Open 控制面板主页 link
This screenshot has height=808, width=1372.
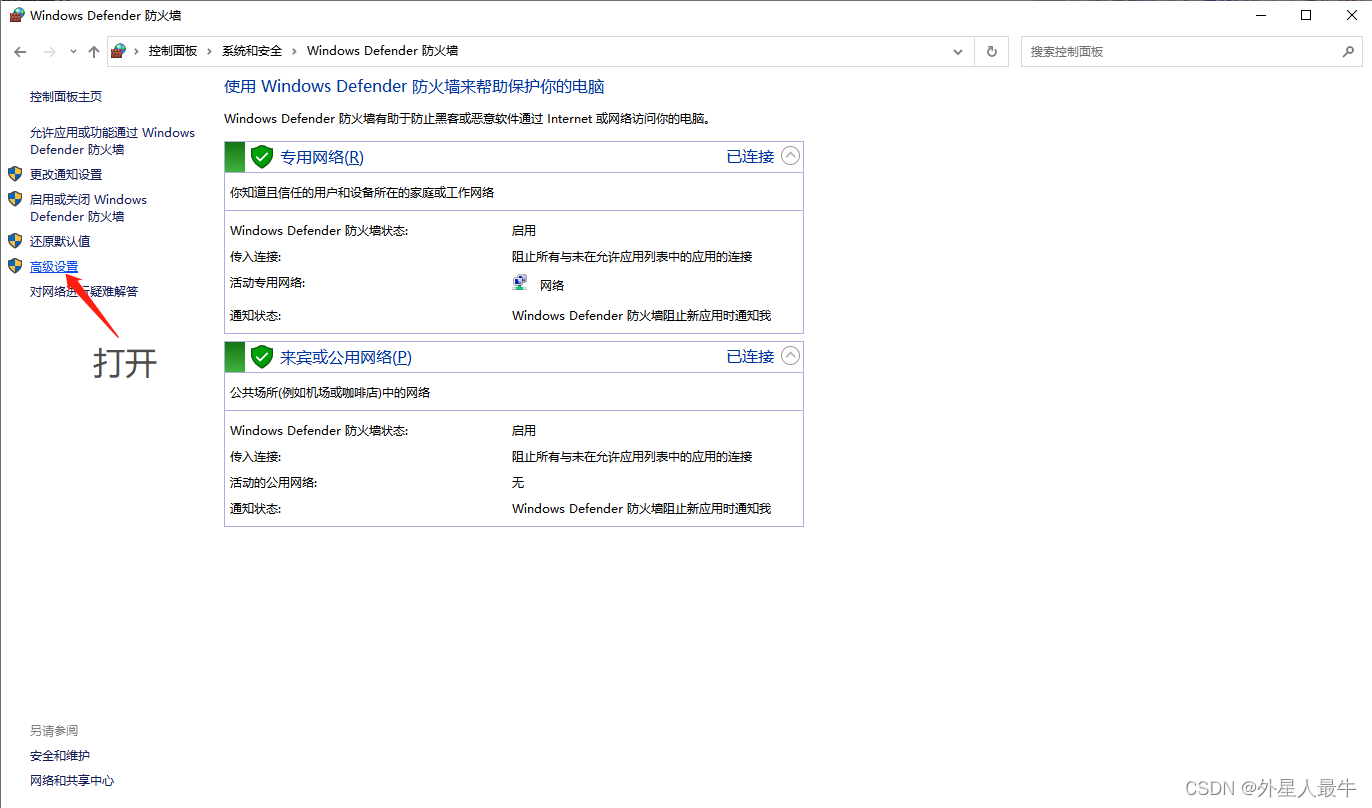pos(66,97)
